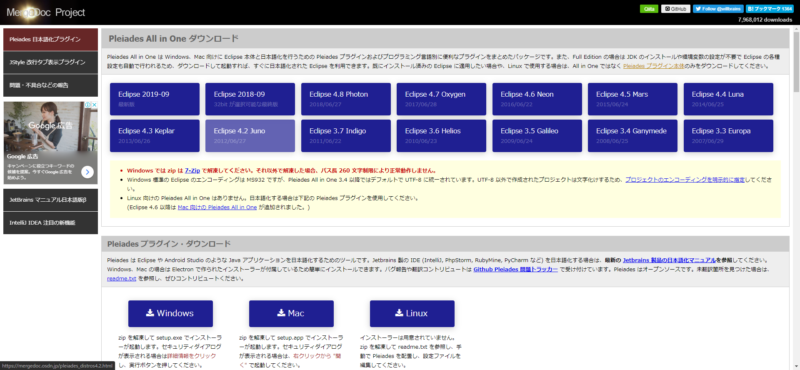Choose Eclipse 4.5 Mars tile
The height and width of the screenshot is (370, 800).
(633, 99)
